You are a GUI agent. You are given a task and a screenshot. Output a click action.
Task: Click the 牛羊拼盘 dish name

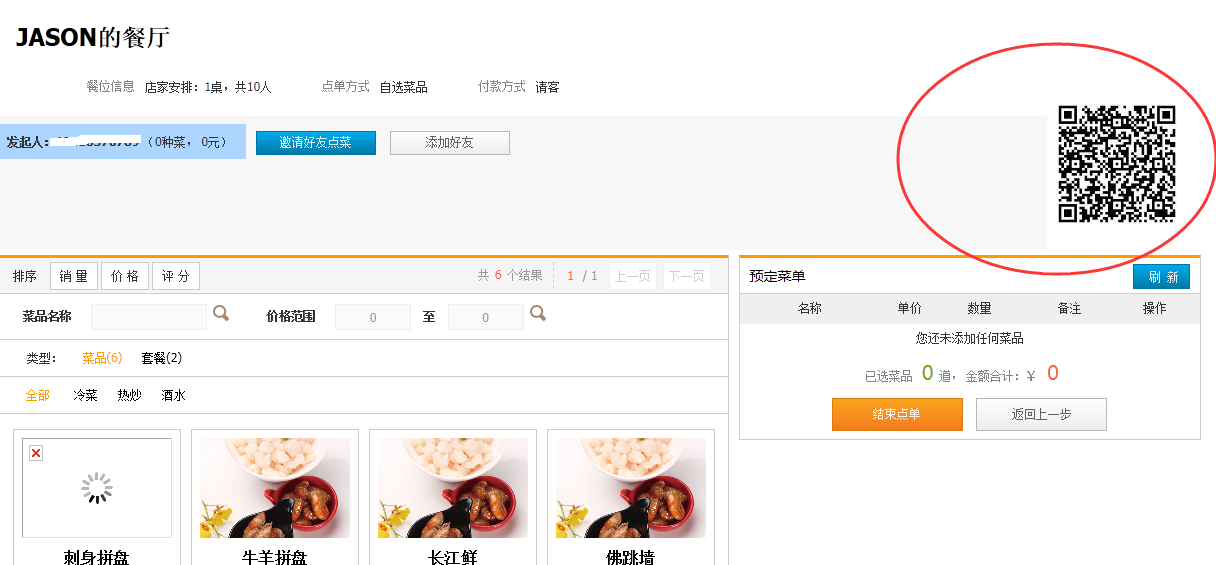pyautogui.click(x=275, y=557)
